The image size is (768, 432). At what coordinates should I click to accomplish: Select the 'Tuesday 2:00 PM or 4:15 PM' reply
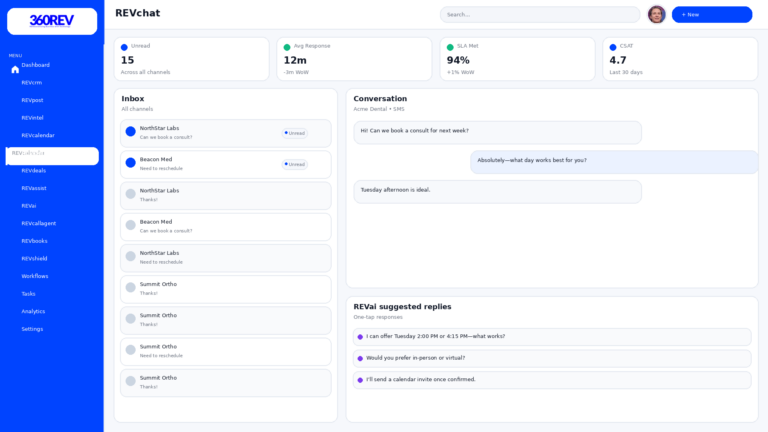click(x=551, y=337)
